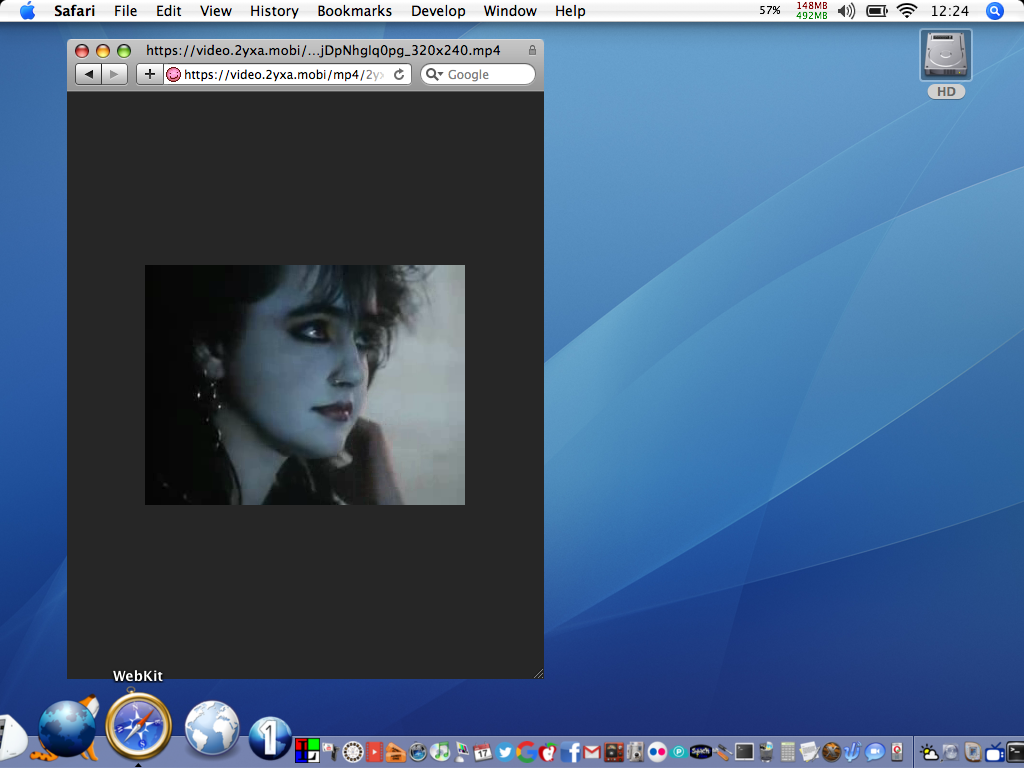Close the Safari window with red button

(x=82, y=51)
